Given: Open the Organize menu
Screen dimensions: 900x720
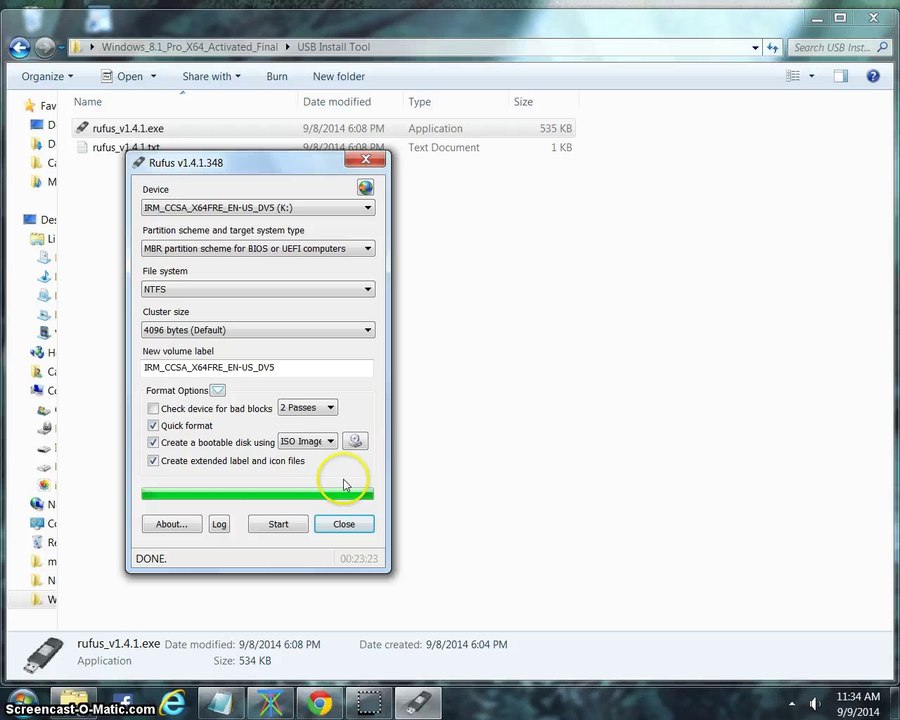Looking at the screenshot, I should tap(47, 76).
